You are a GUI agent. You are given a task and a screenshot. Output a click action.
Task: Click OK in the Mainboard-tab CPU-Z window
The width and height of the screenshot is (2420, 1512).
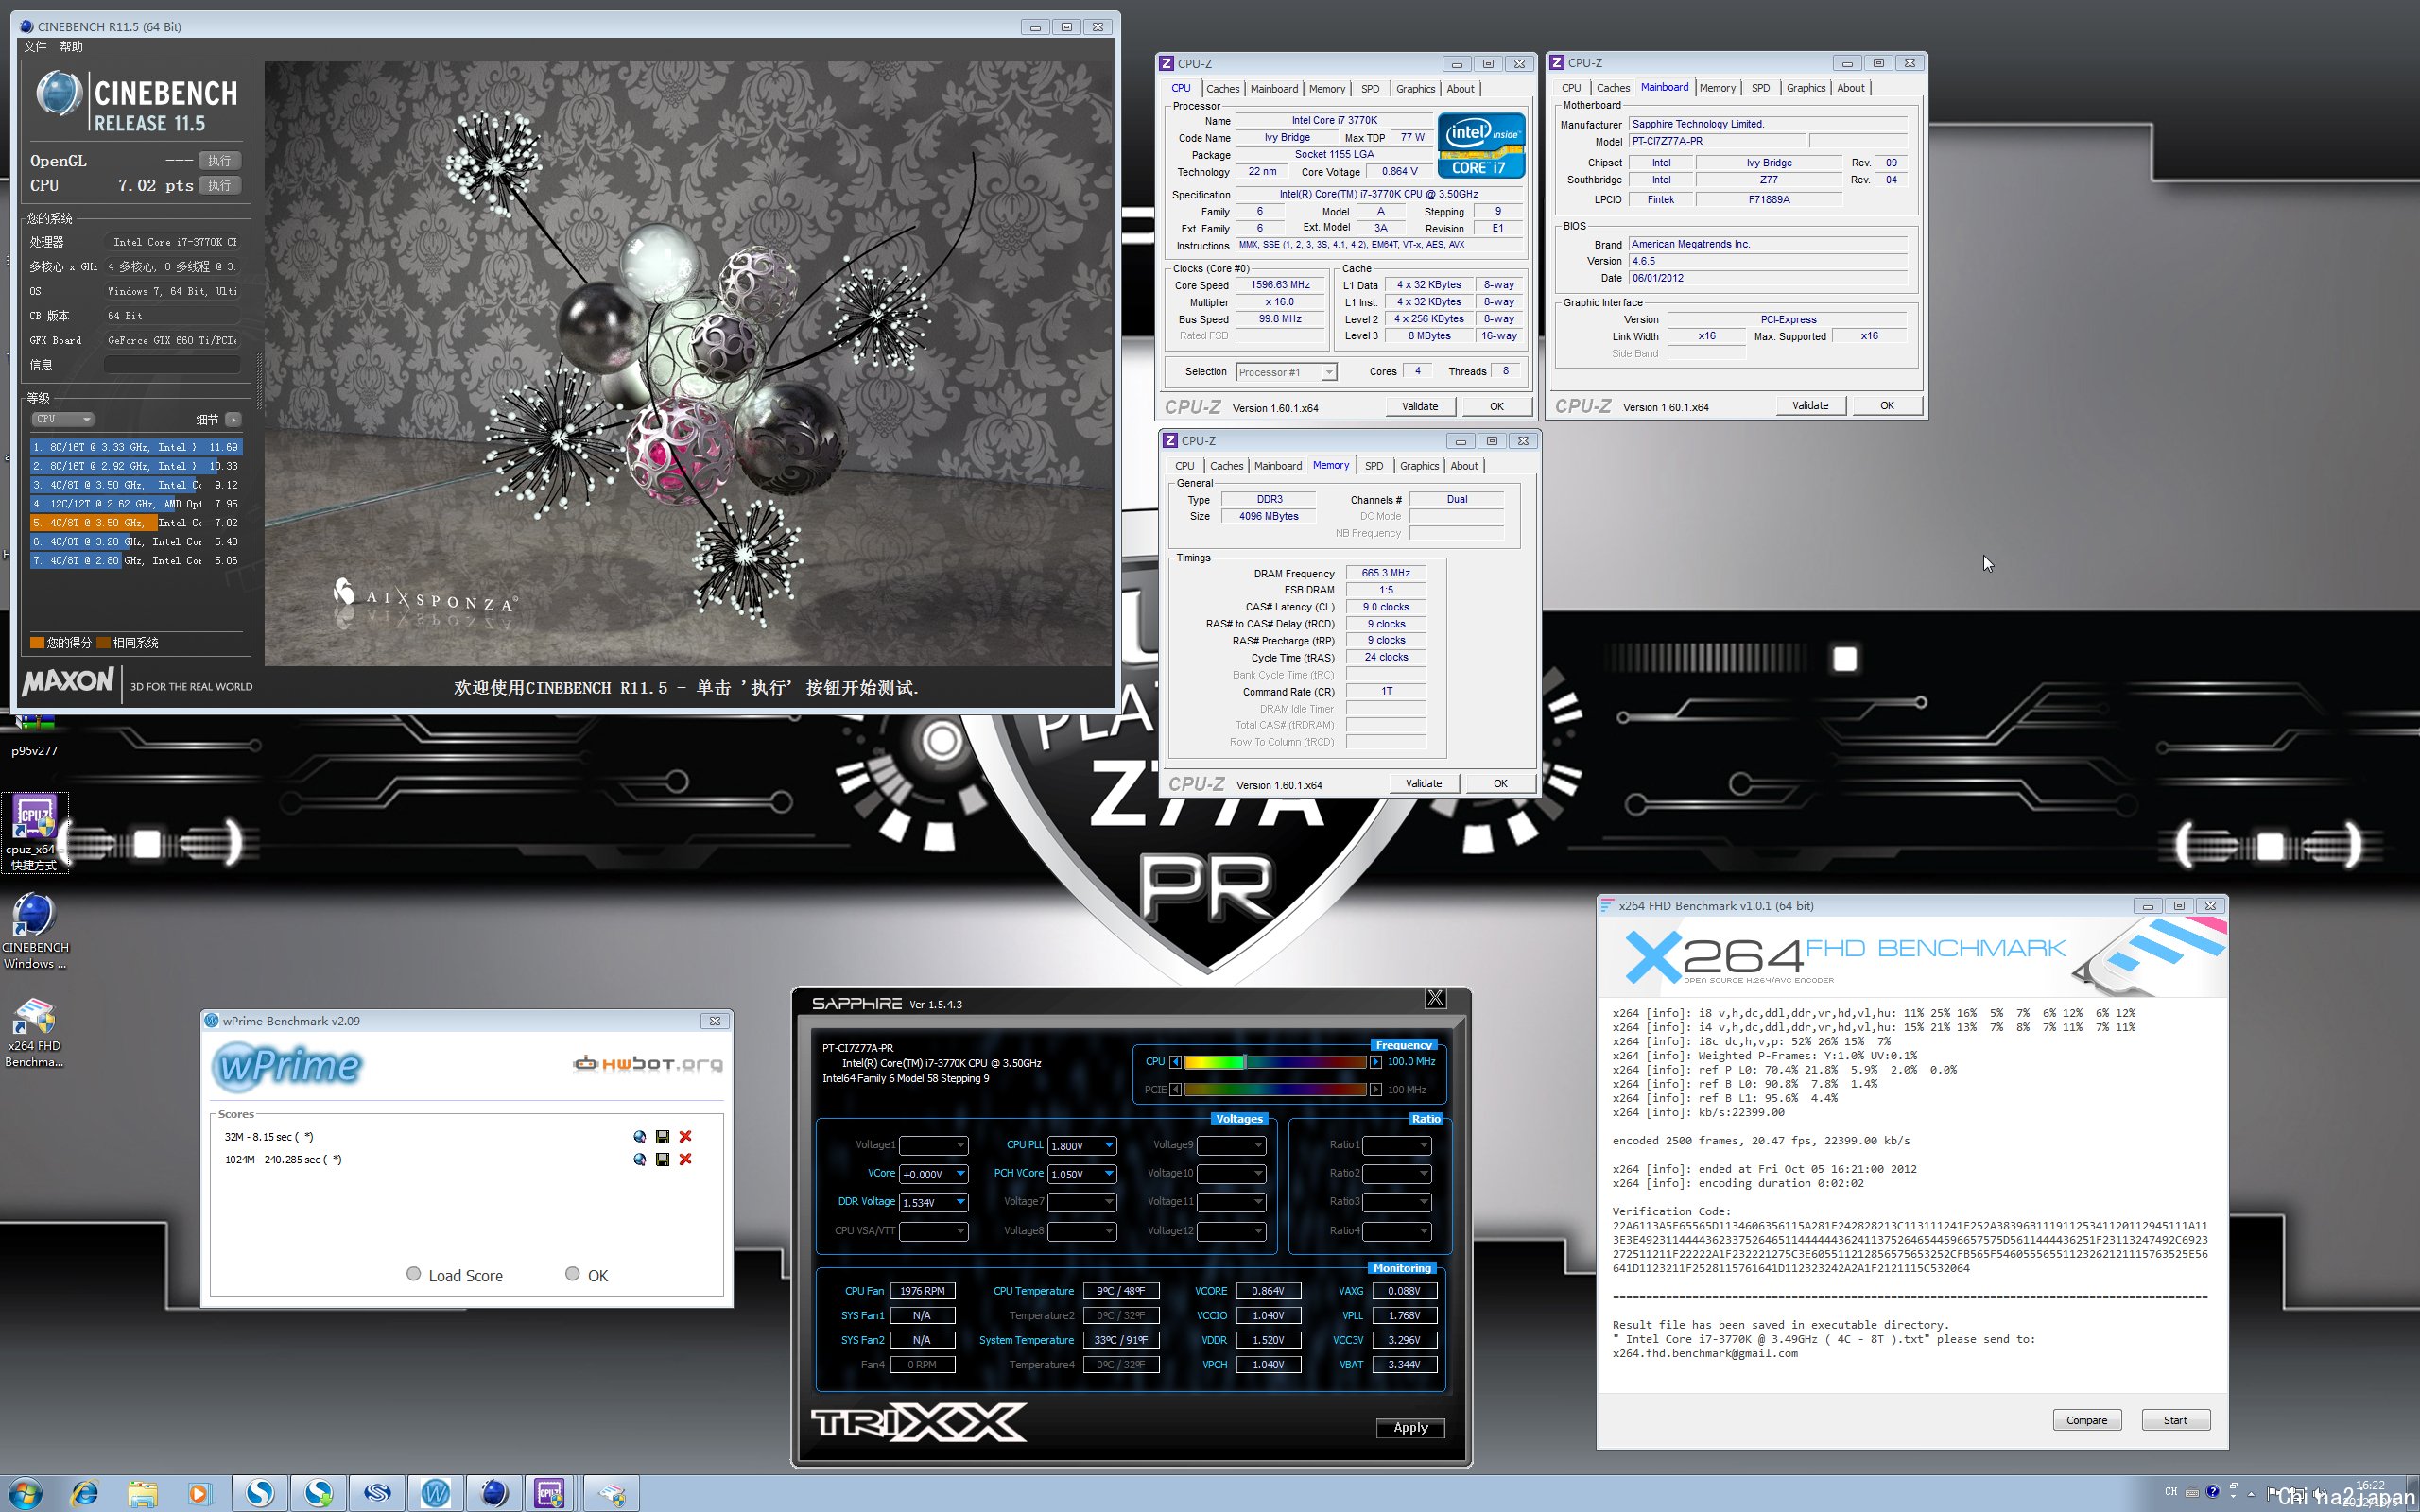(x=1886, y=405)
